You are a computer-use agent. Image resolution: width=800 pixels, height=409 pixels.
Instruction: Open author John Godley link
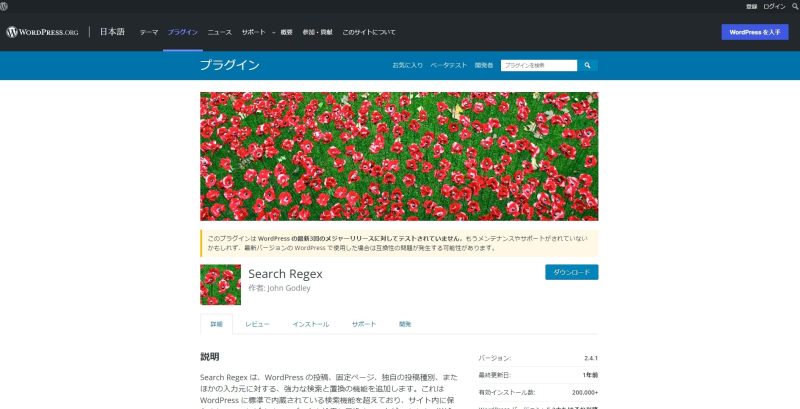(x=288, y=288)
